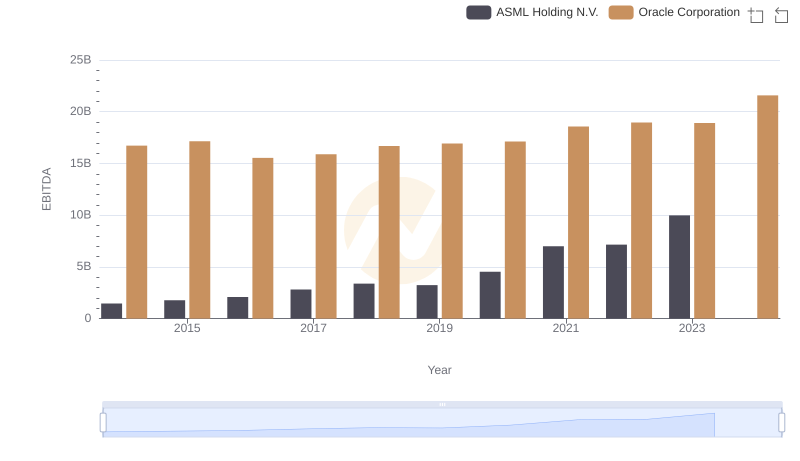The height and width of the screenshot is (461, 800).
Task: Select the 2023 ASML dark bar
Action: [x=679, y=267]
